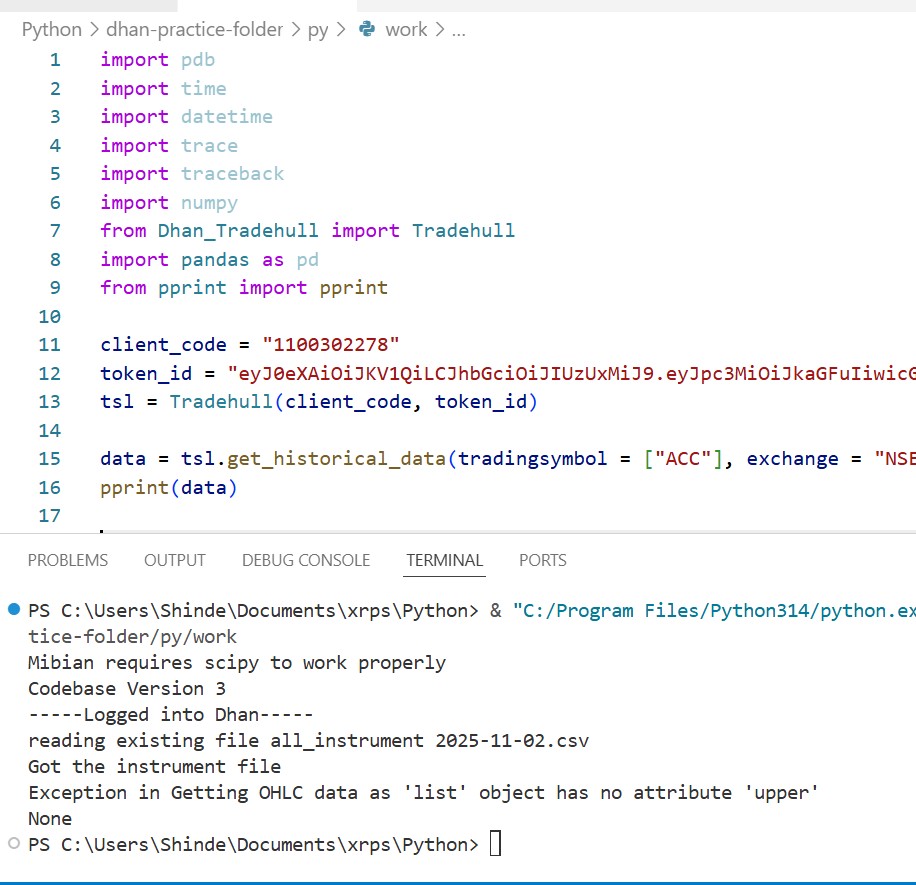
Task: Click the Python314 executable path in terminal
Action: tap(713, 610)
